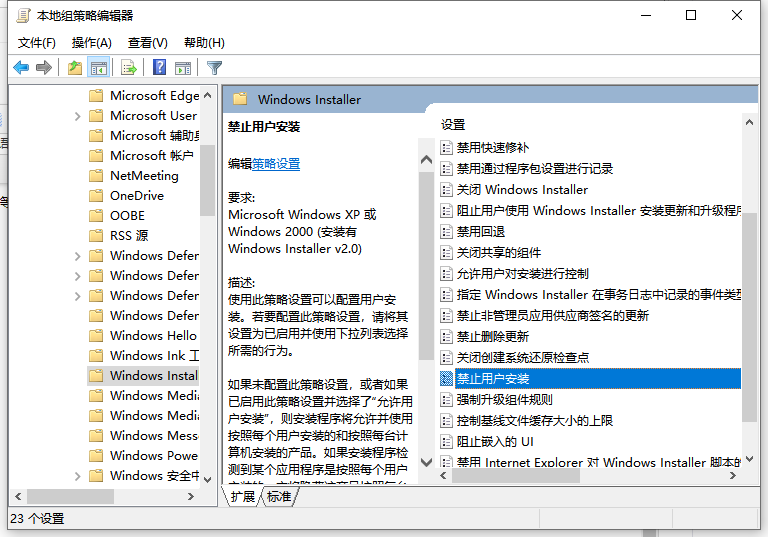Go up one level using the folder icon
This screenshot has width=768, height=537.
point(75,68)
